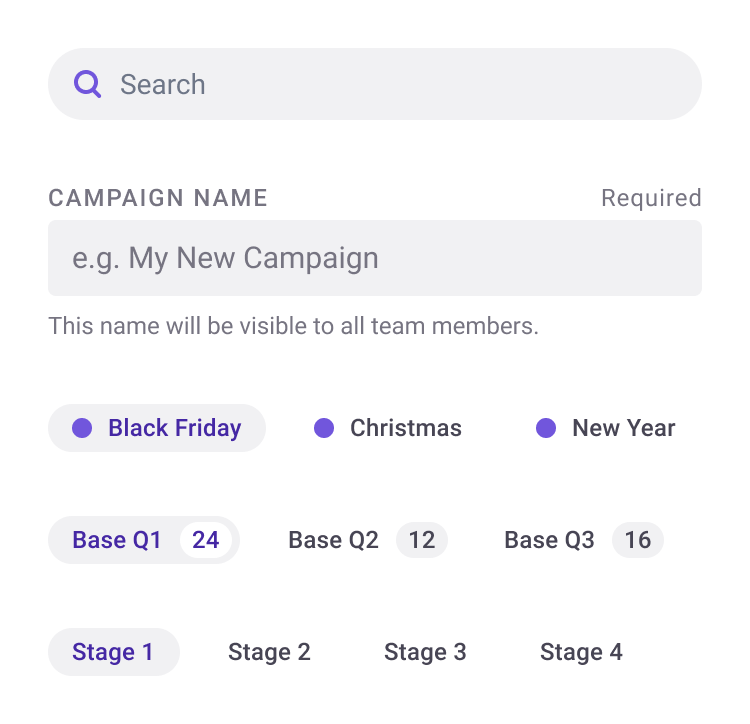Image resolution: width=750 pixels, height=724 pixels.
Task: Click the purple dot beside Christmas
Action: click(x=324, y=428)
